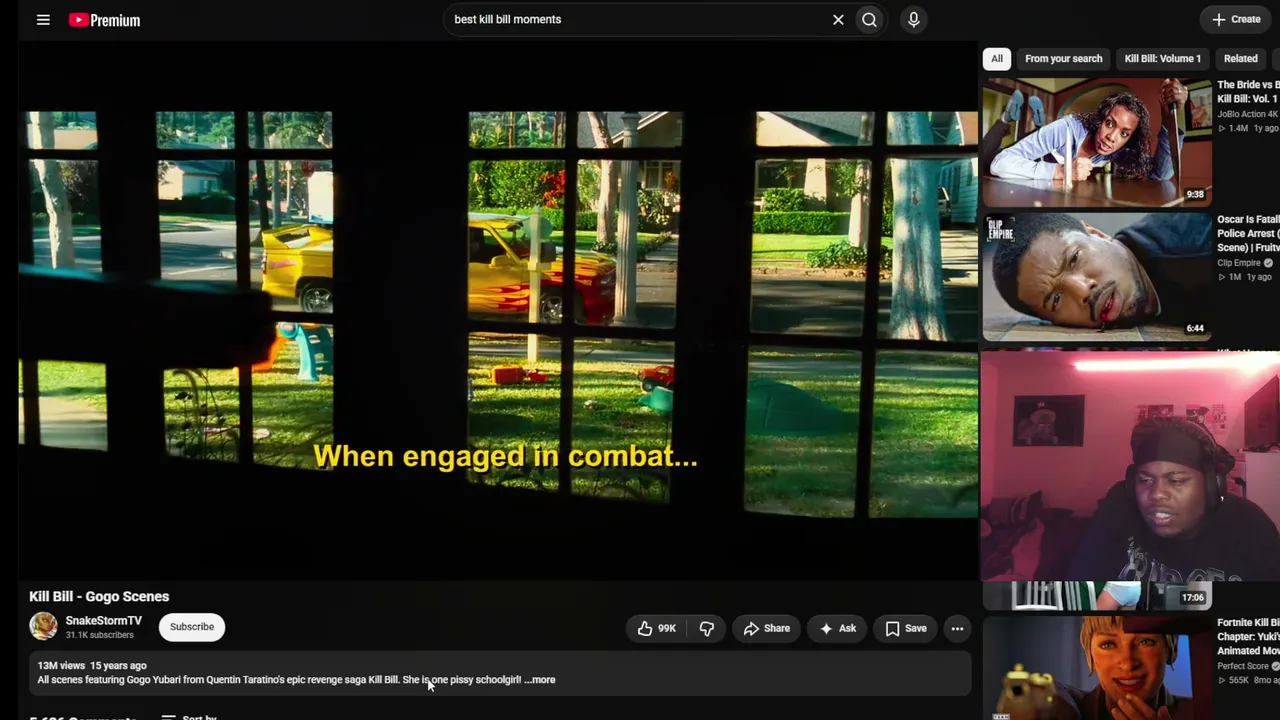Open 'The Bride vs' video title link
This screenshot has width=1280, height=720.
pyautogui.click(x=1248, y=92)
